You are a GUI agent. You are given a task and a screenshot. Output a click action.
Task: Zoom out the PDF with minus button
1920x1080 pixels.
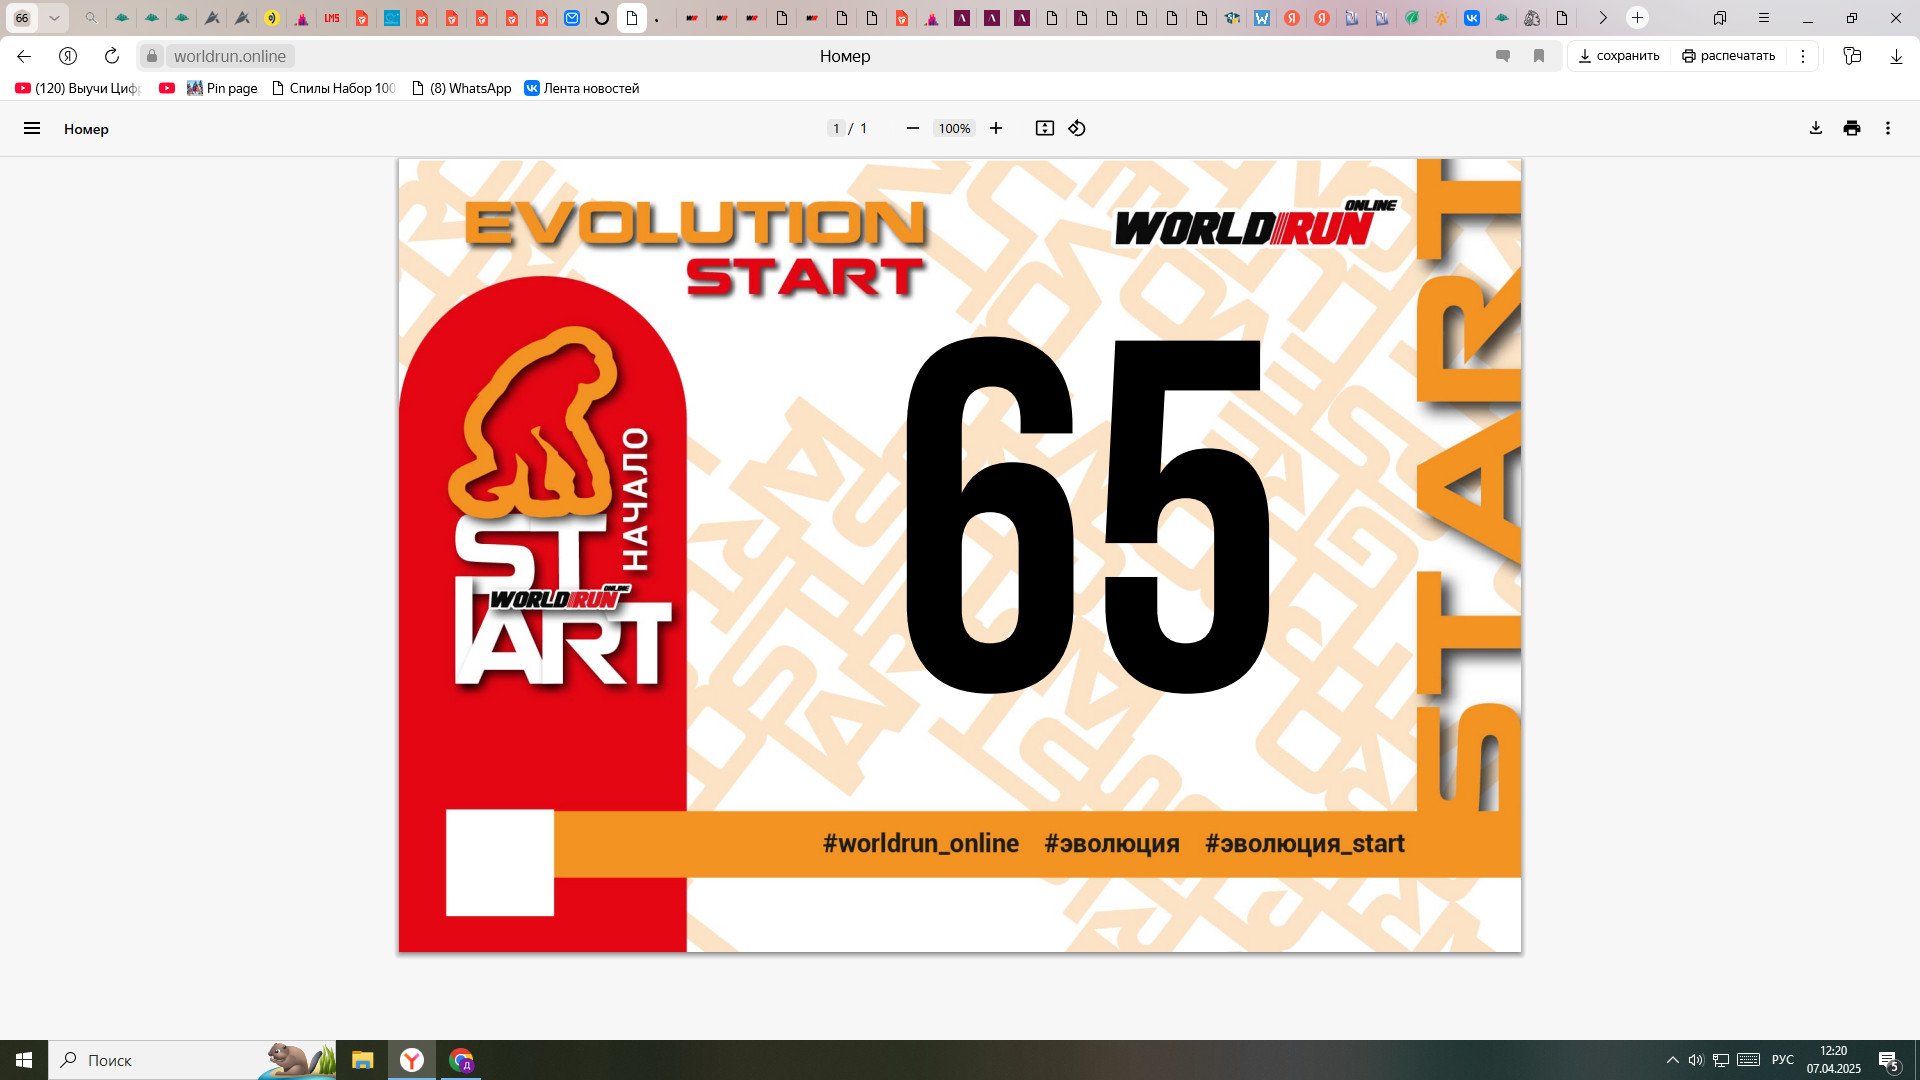pyautogui.click(x=912, y=128)
